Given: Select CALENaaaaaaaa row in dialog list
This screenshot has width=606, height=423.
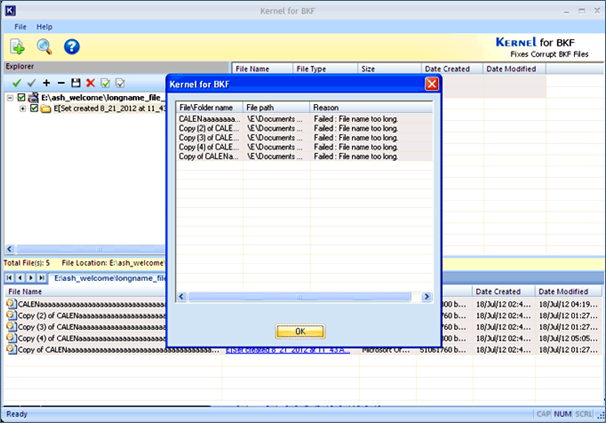Looking at the screenshot, I should click(x=304, y=119).
